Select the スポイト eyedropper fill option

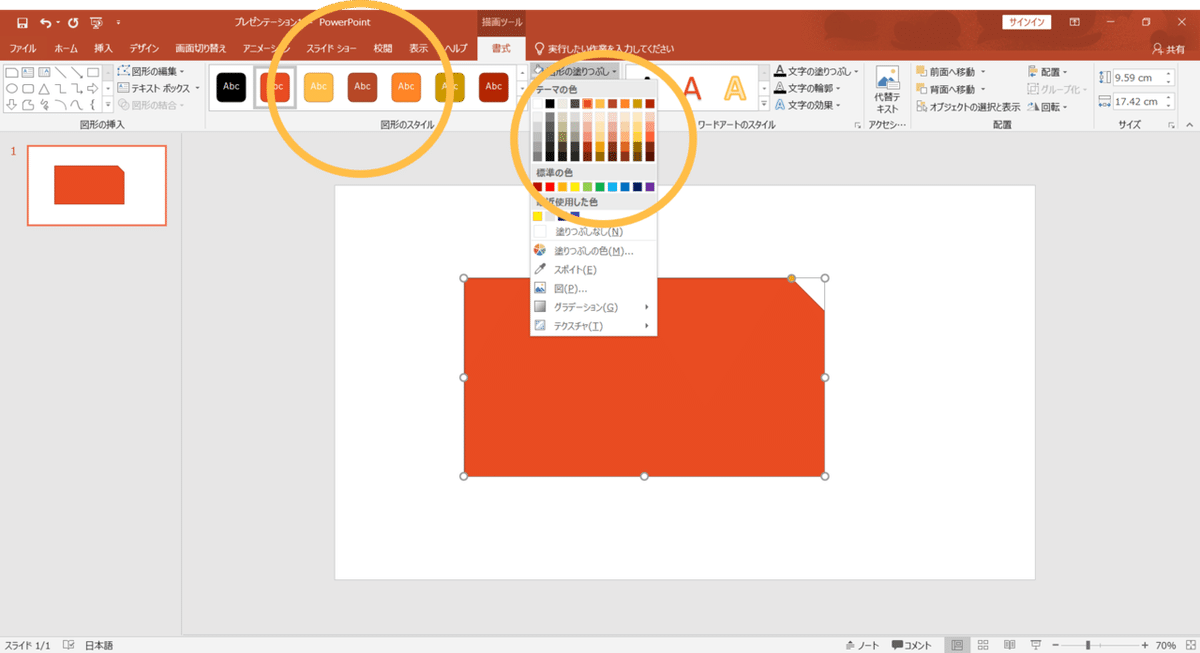click(x=580, y=269)
